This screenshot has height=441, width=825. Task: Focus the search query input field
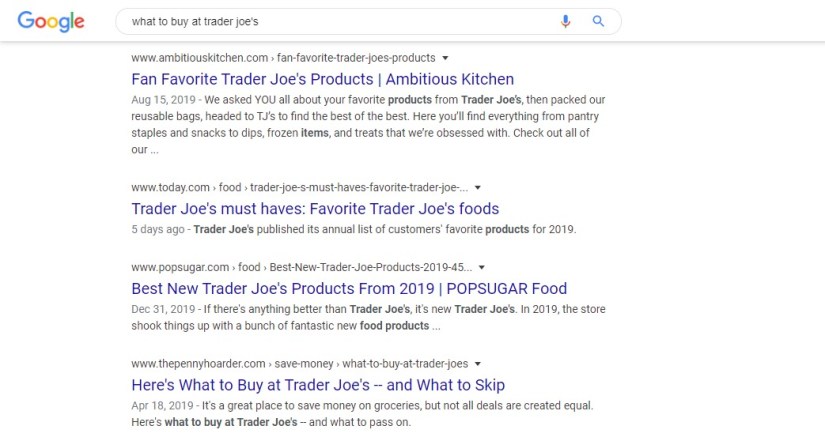coord(330,21)
